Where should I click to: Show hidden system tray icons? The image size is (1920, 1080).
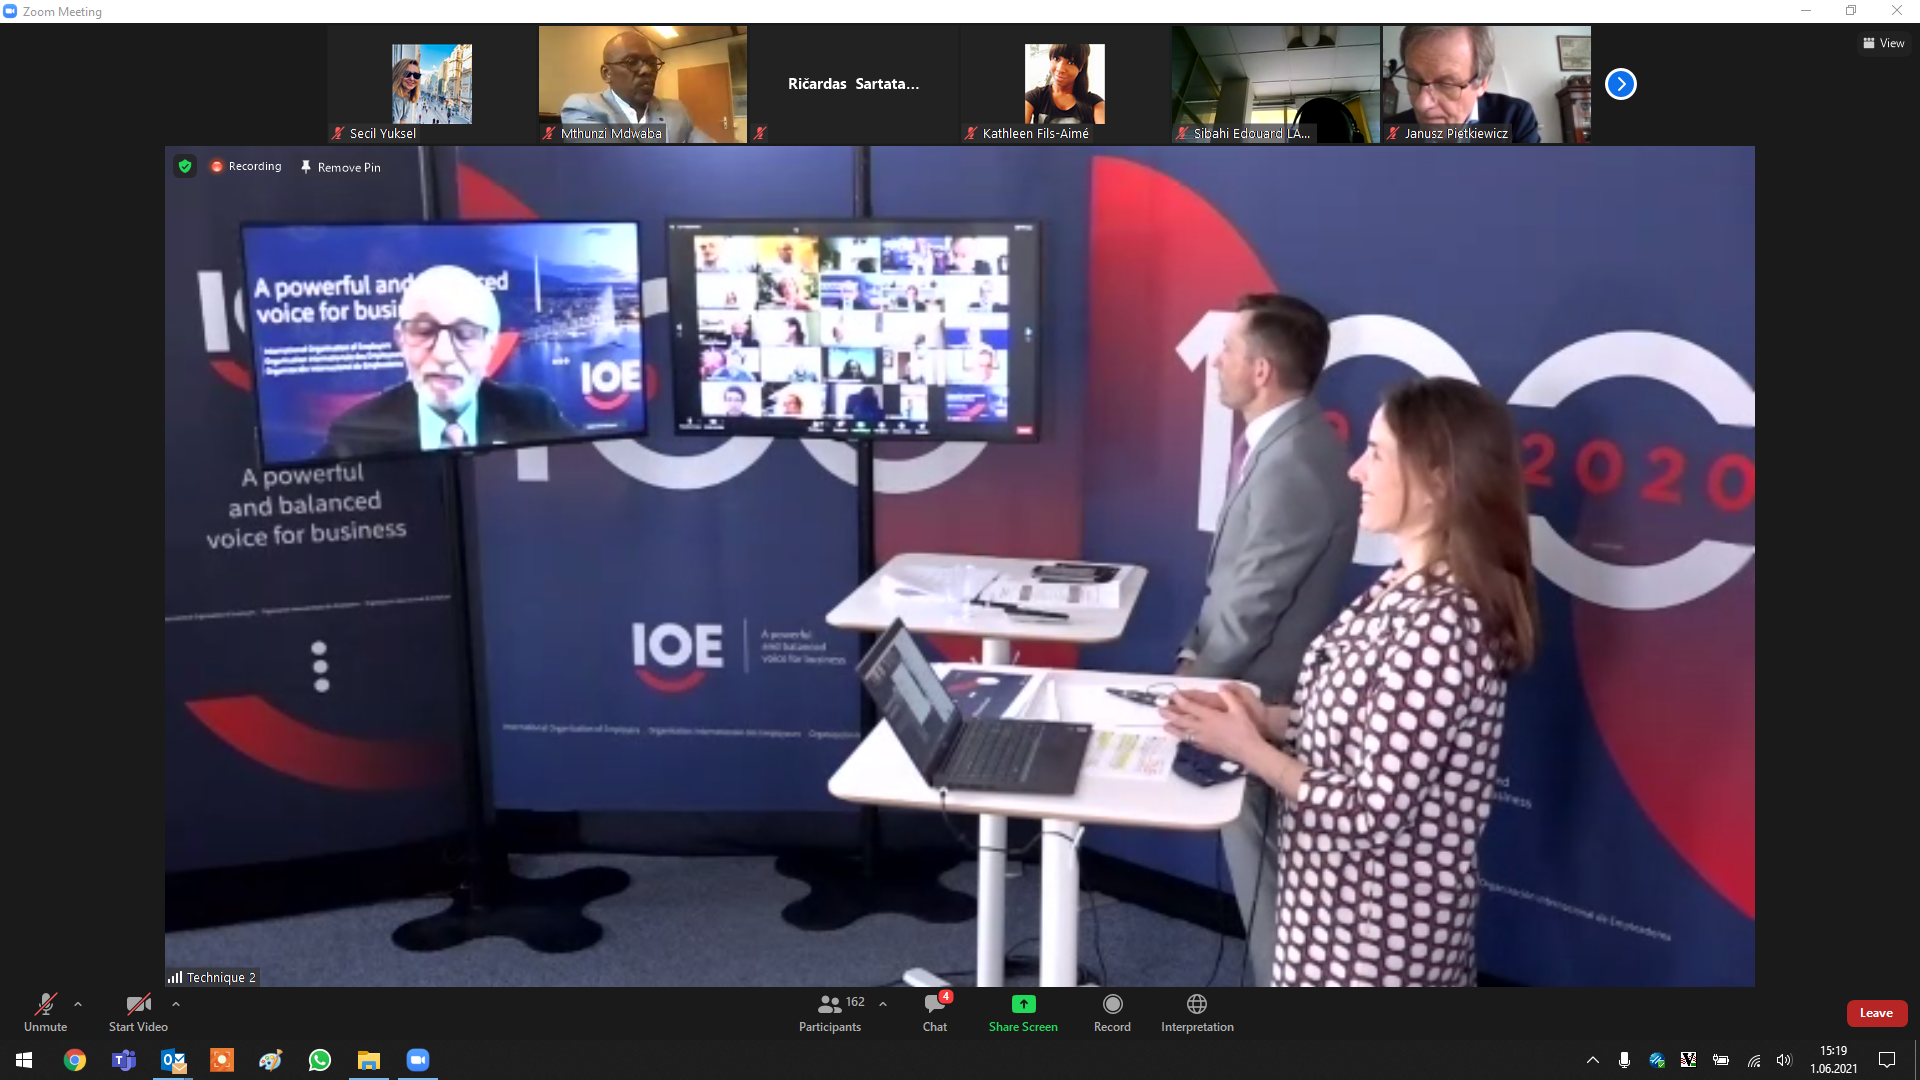[1592, 1060]
